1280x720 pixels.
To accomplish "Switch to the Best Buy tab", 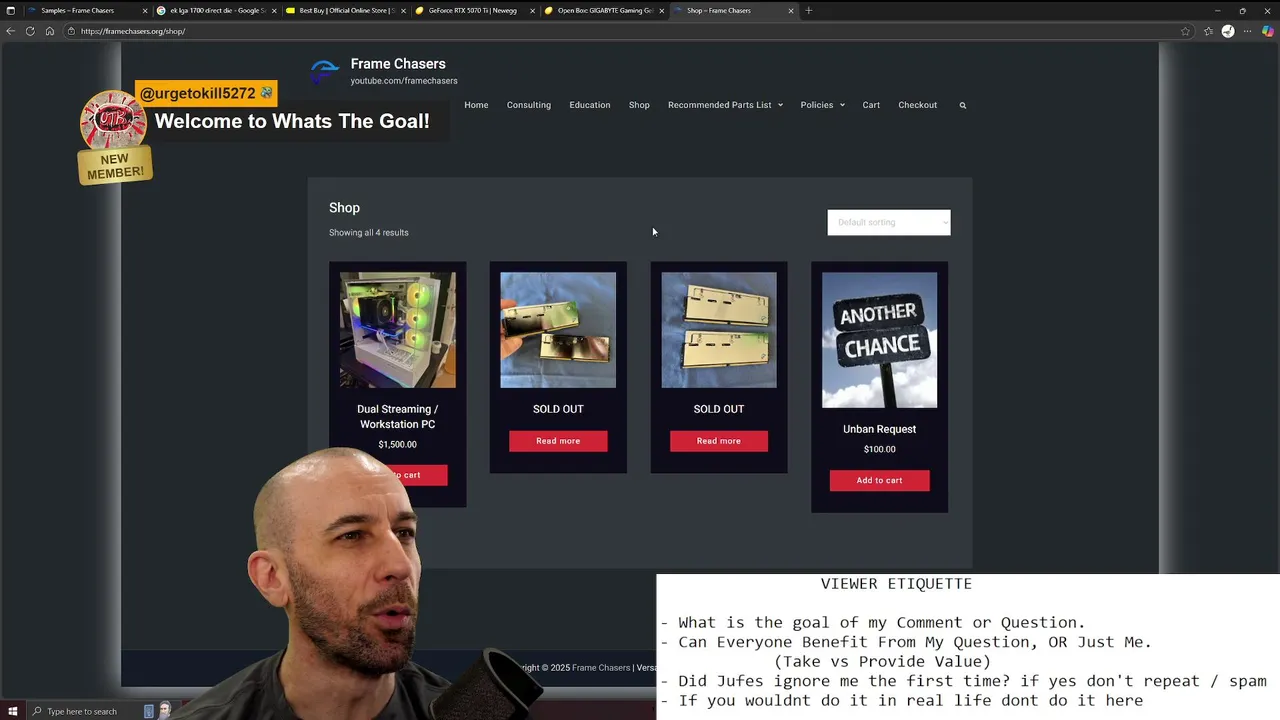I will [x=345, y=10].
